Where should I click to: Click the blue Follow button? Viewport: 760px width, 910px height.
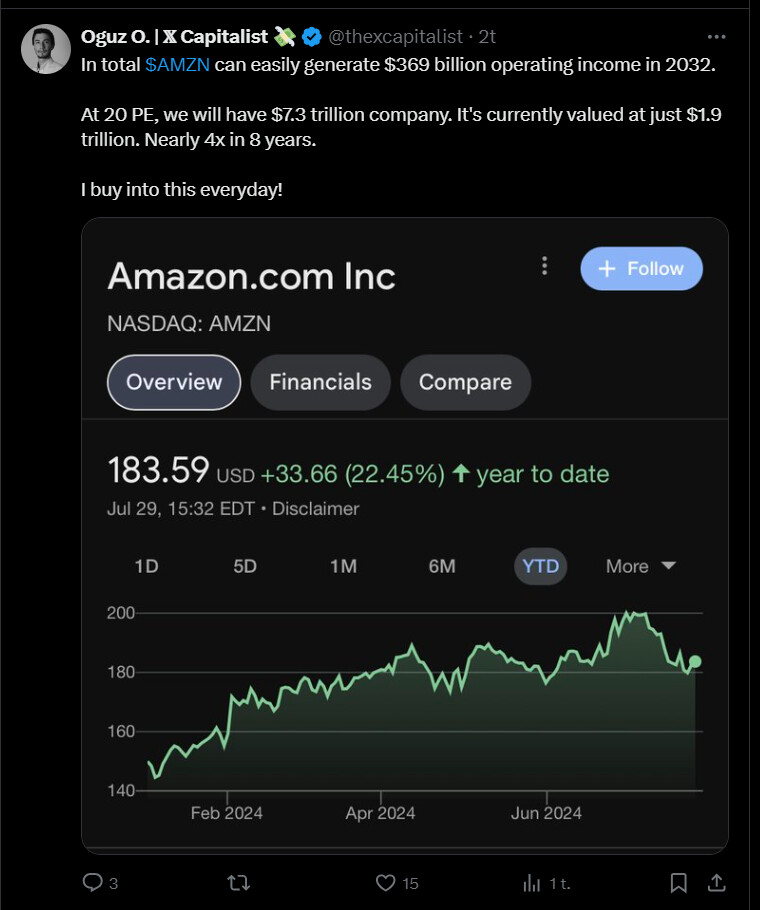point(641,268)
